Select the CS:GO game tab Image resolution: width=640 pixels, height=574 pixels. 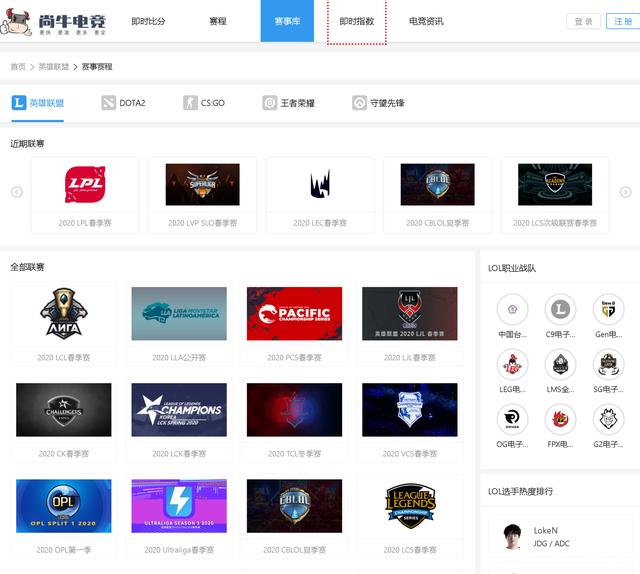[x=204, y=103]
